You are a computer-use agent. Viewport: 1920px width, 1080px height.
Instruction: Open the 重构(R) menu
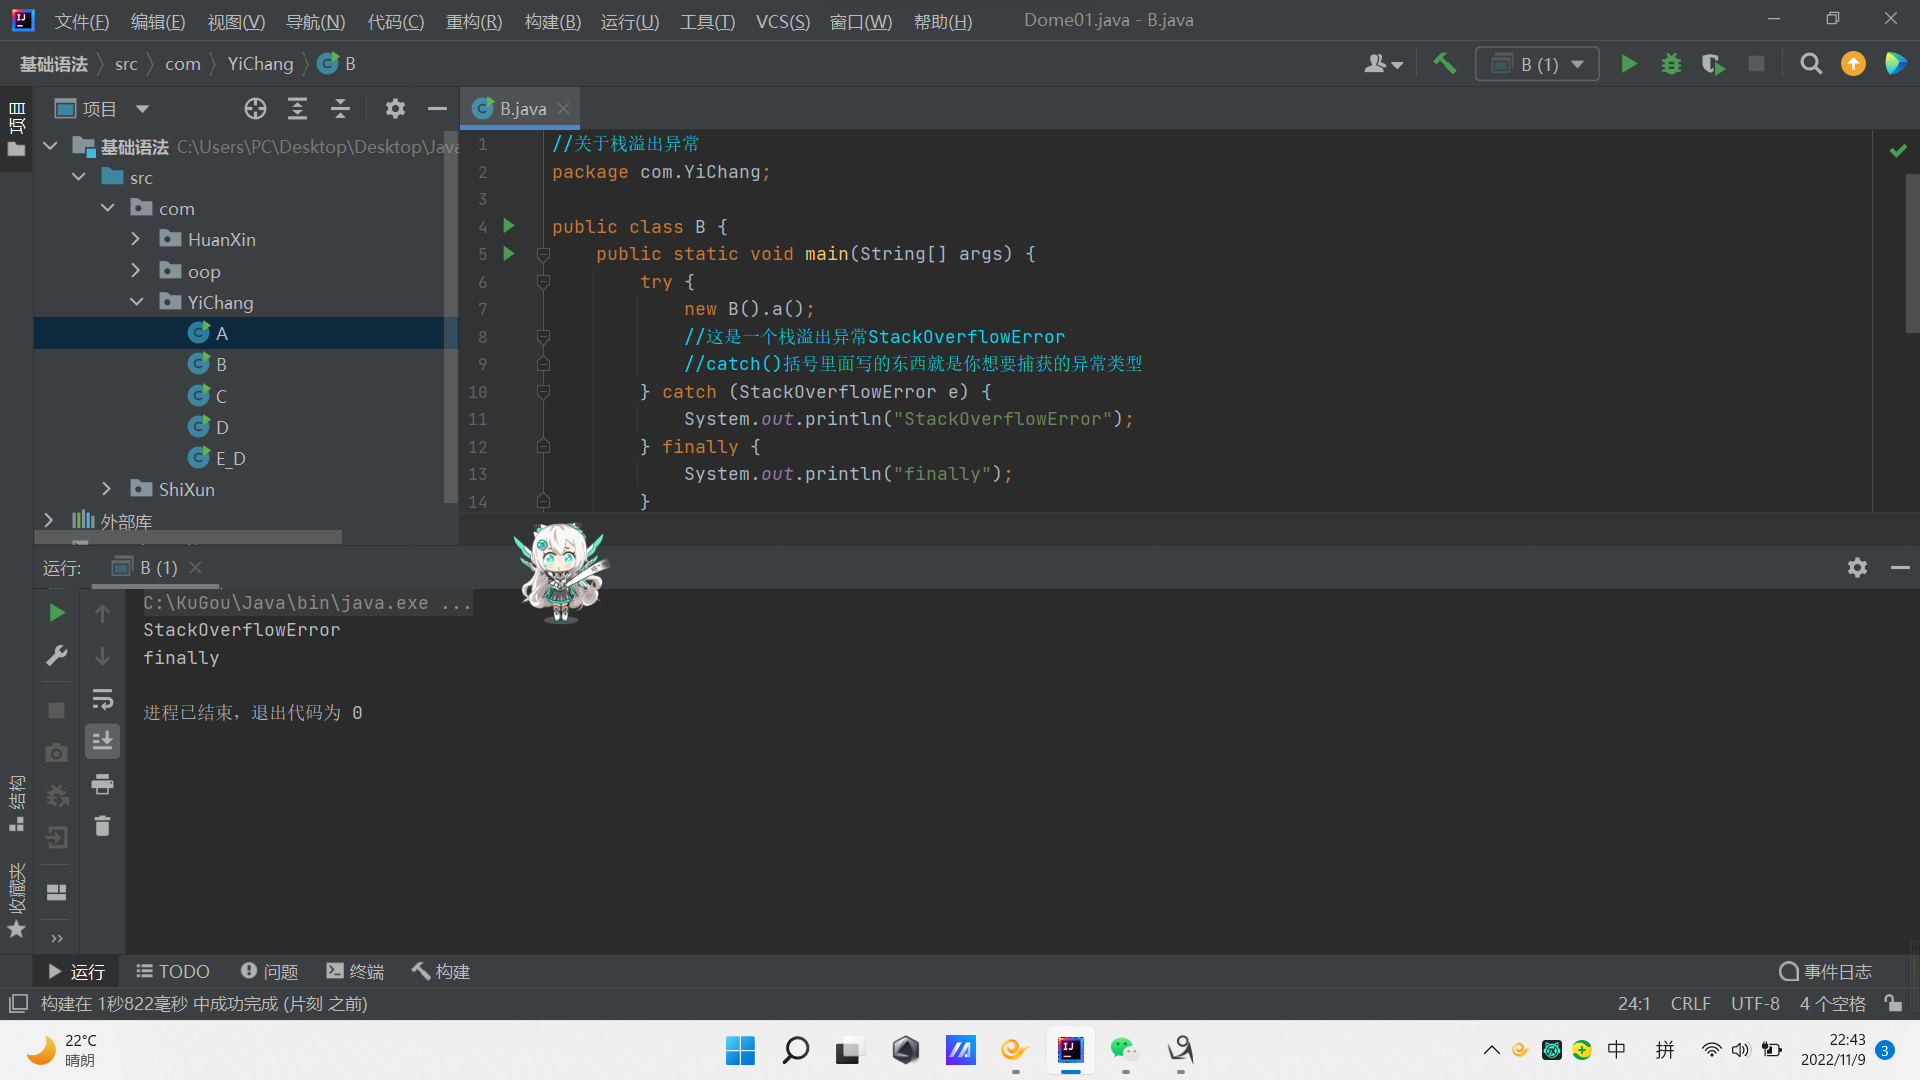473,21
